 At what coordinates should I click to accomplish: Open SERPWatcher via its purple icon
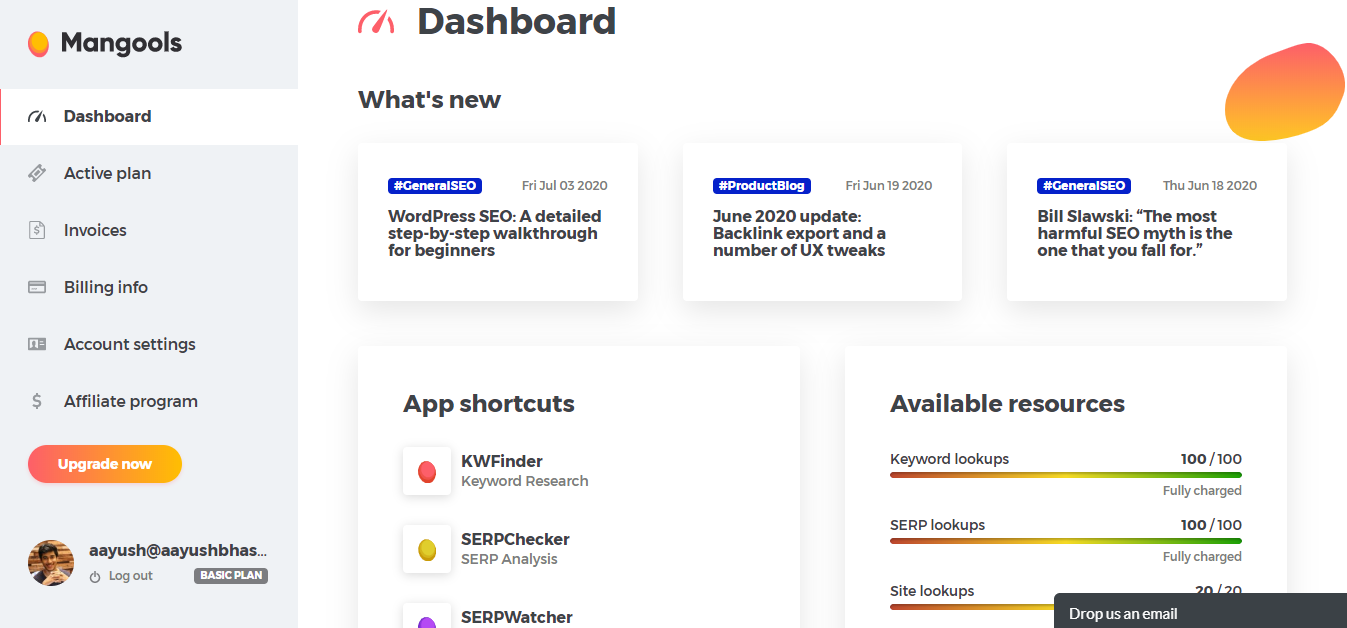click(x=427, y=616)
